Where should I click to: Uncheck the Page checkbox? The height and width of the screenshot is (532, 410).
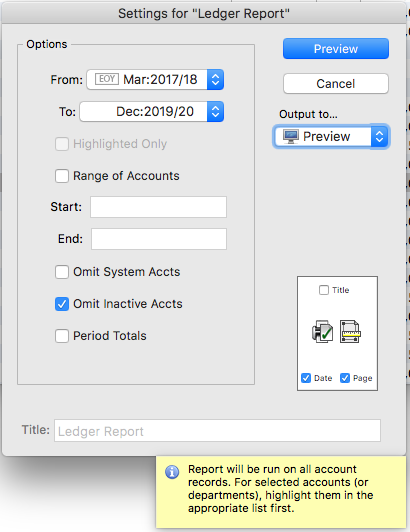(x=345, y=378)
